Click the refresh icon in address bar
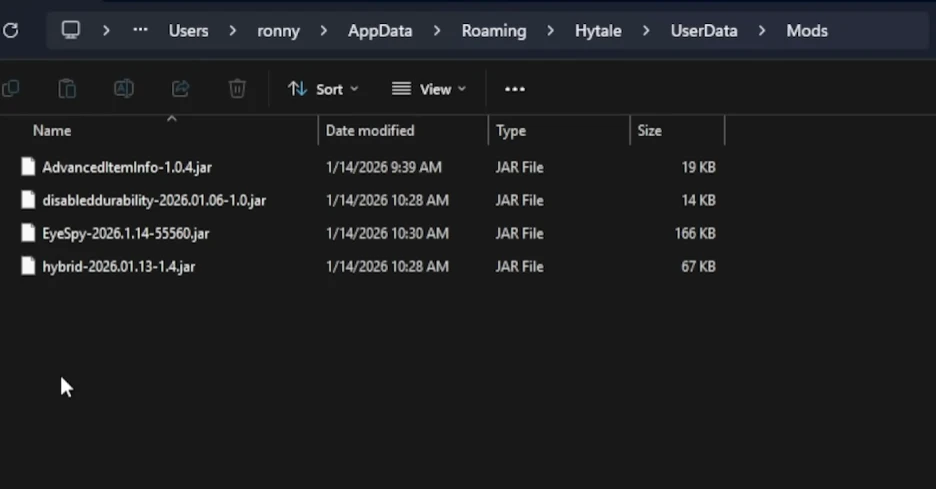 click(x=10, y=31)
